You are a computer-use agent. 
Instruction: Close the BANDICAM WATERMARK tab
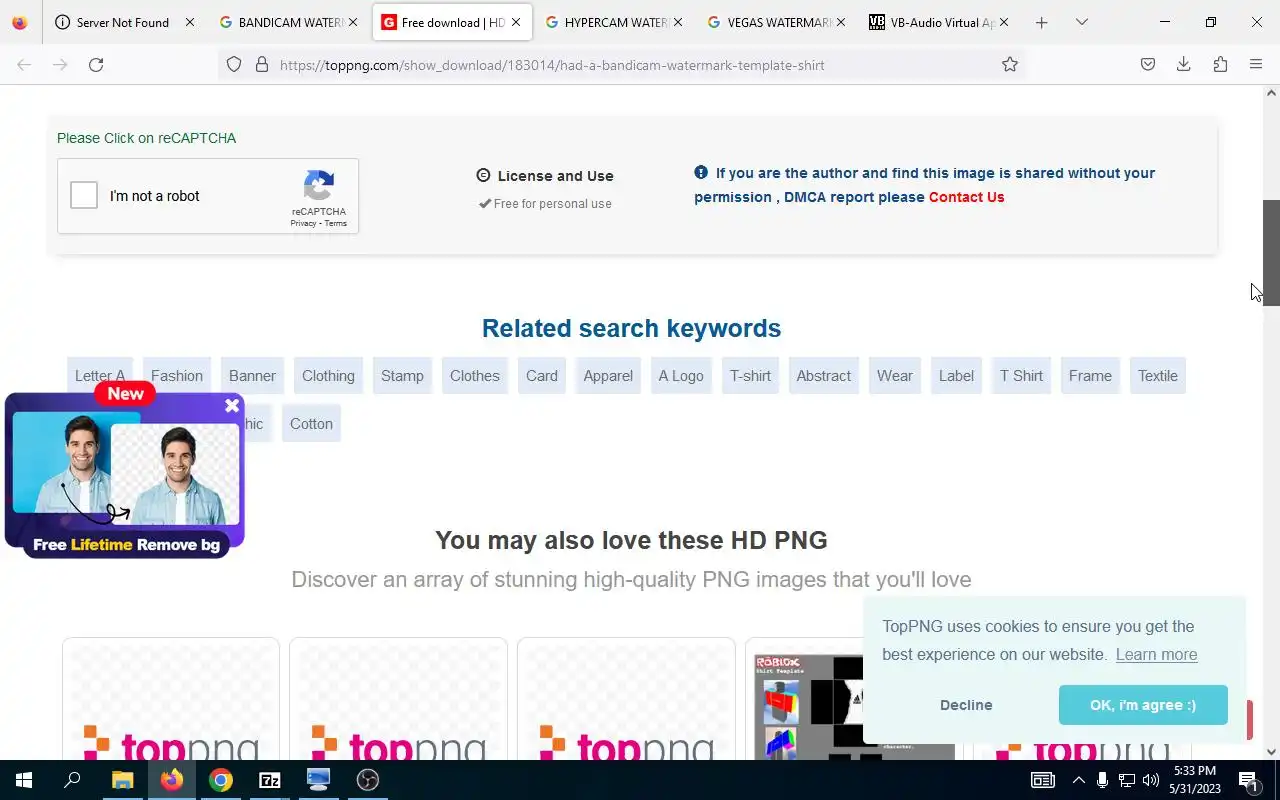tap(353, 22)
